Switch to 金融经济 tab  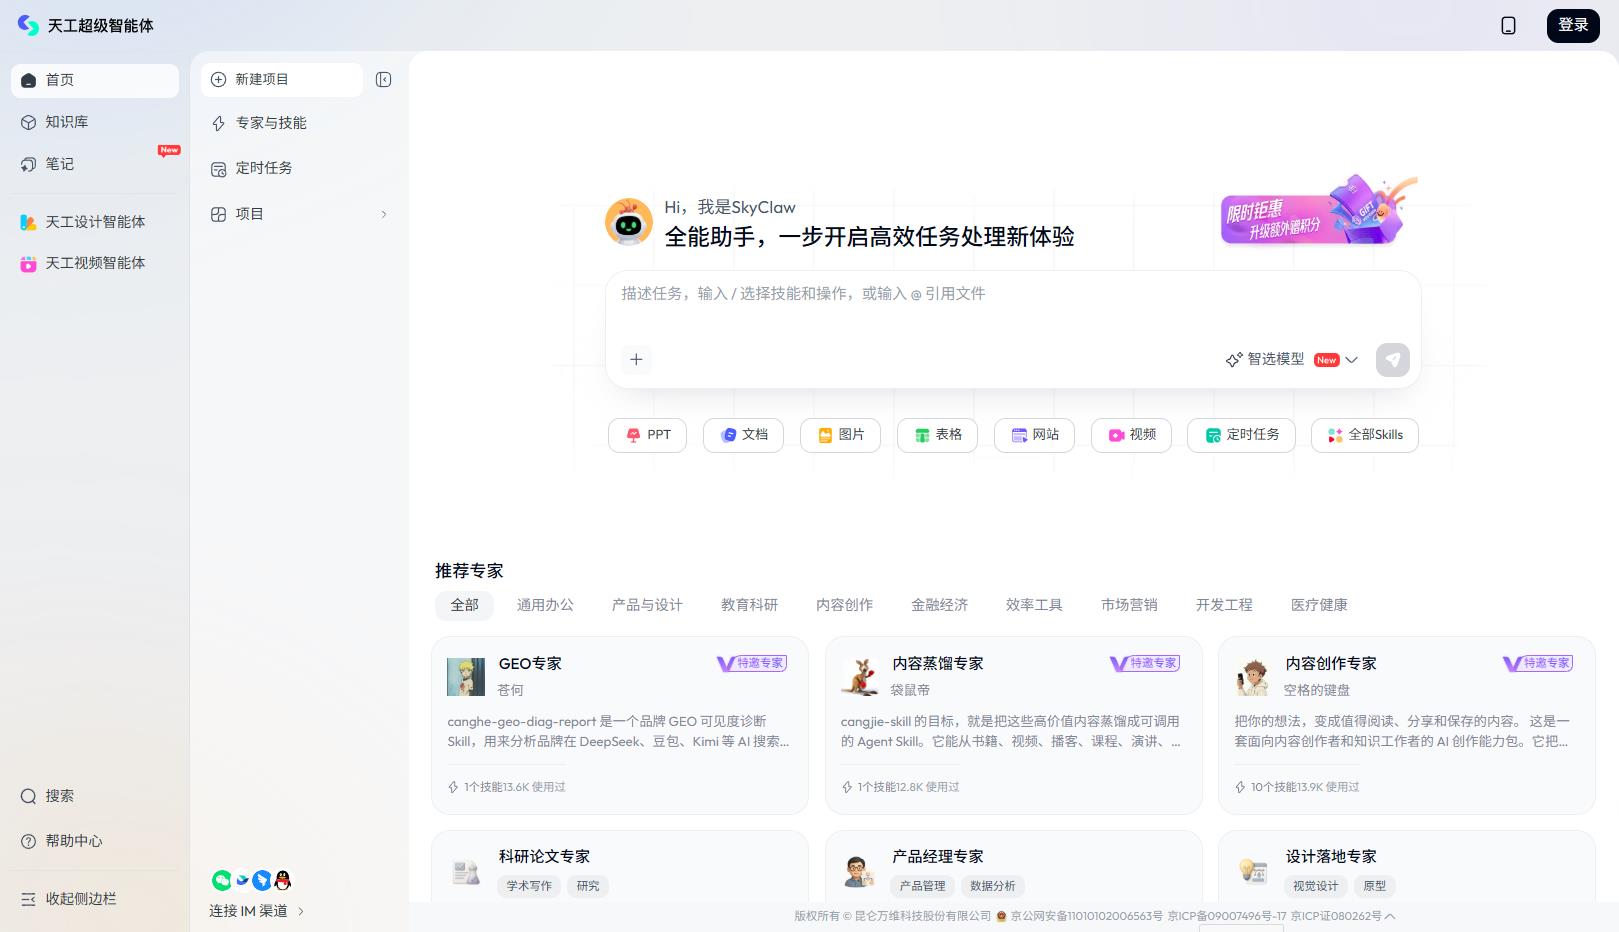coord(939,605)
